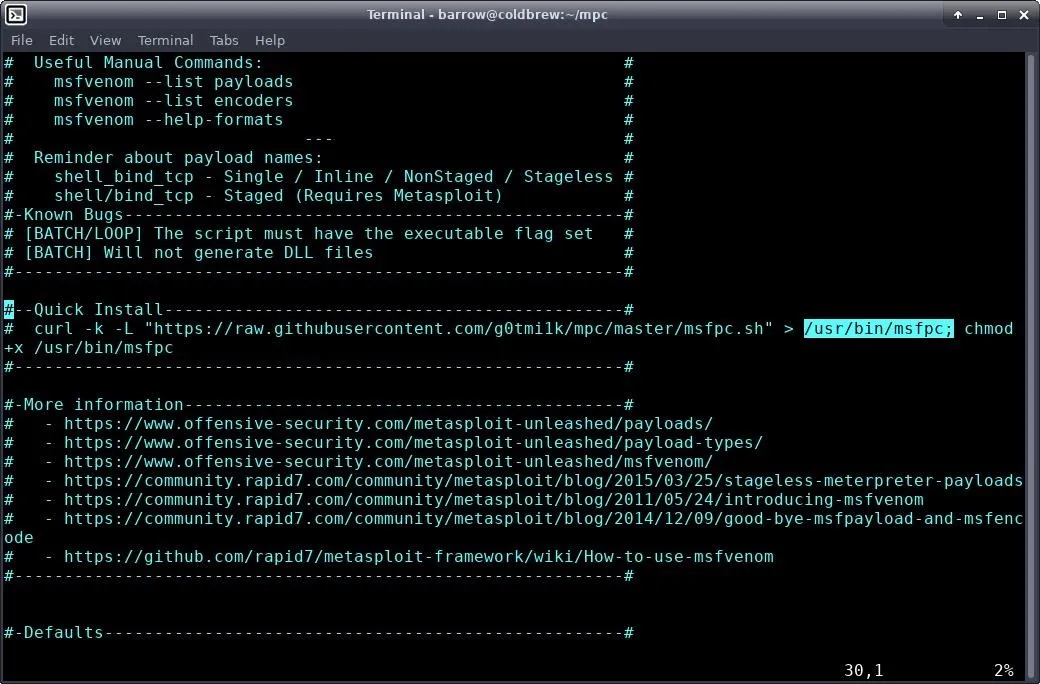Click the 'Useful Manual Commands:' line

tap(149, 62)
